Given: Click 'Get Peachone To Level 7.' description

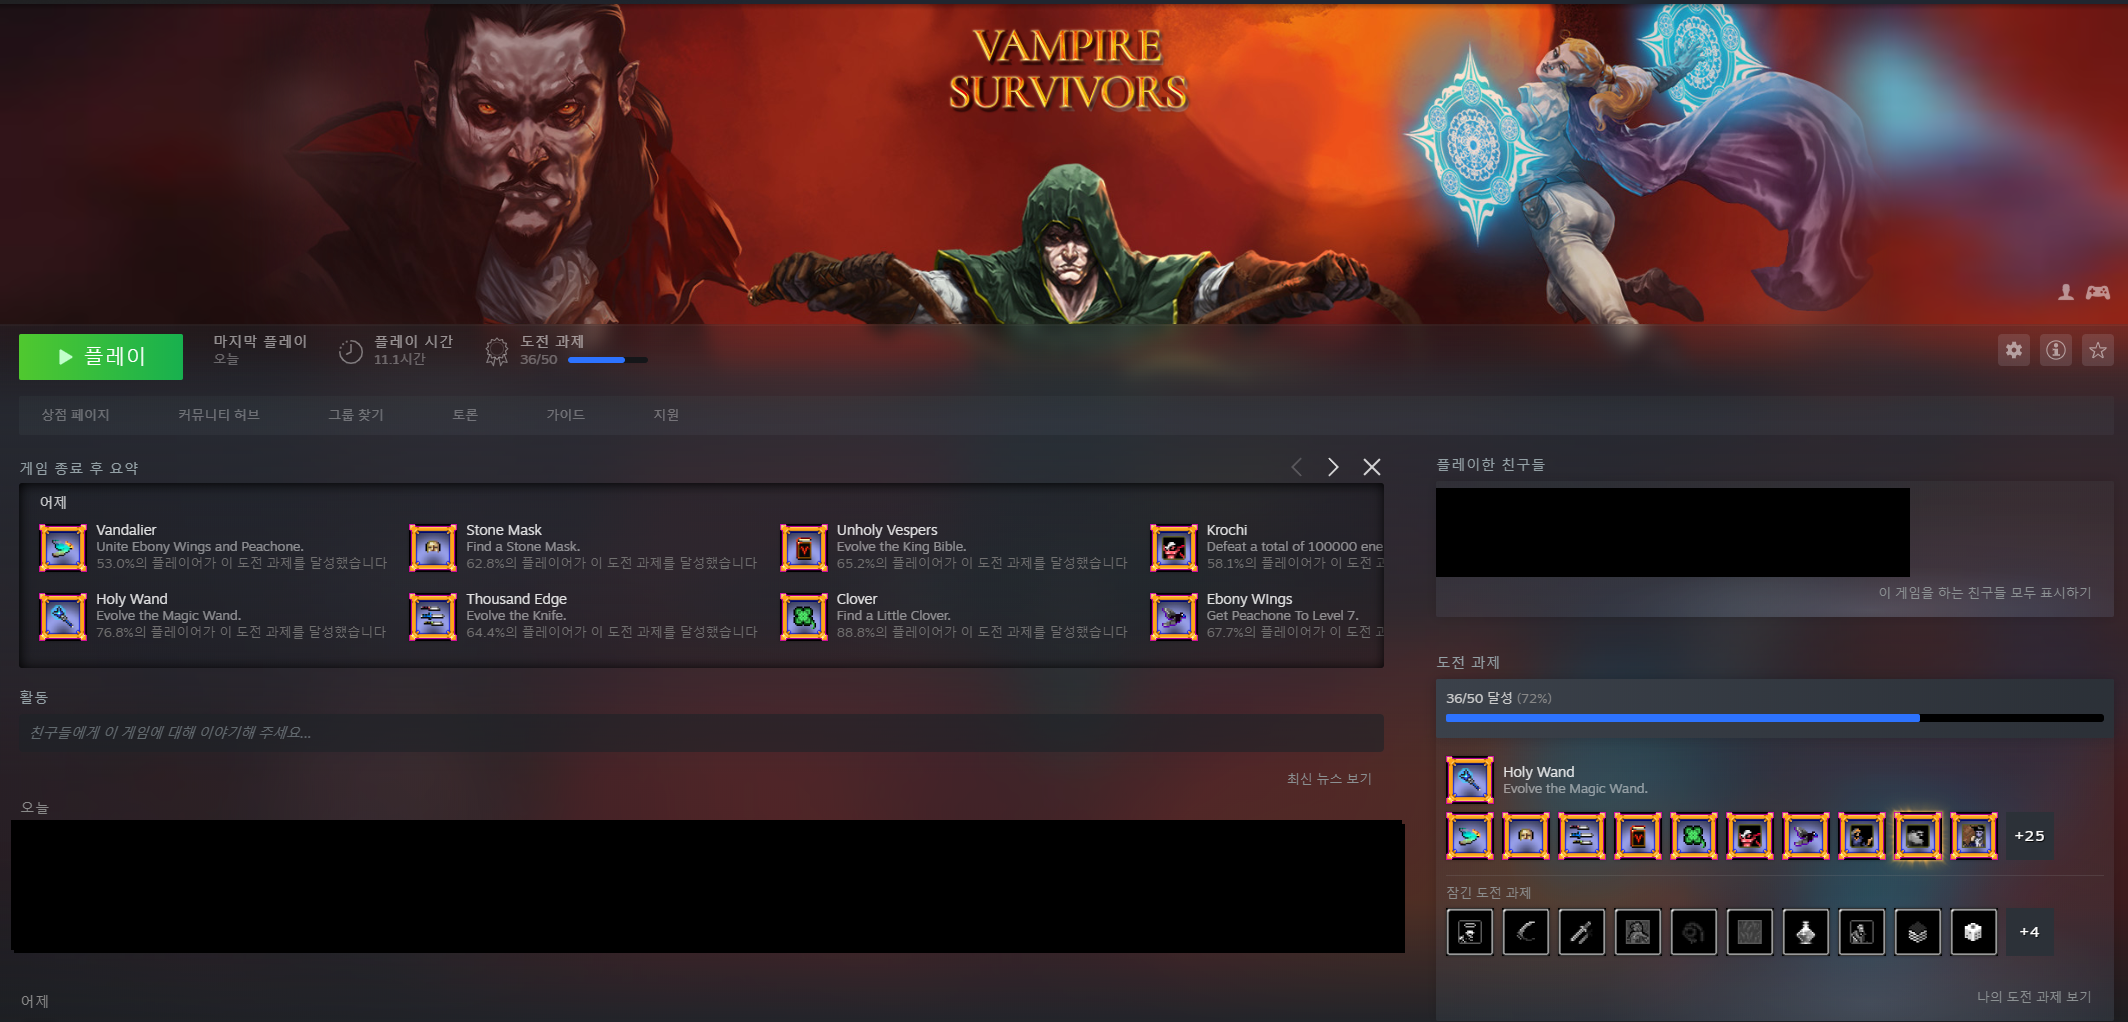Looking at the screenshot, I should [x=1283, y=616].
